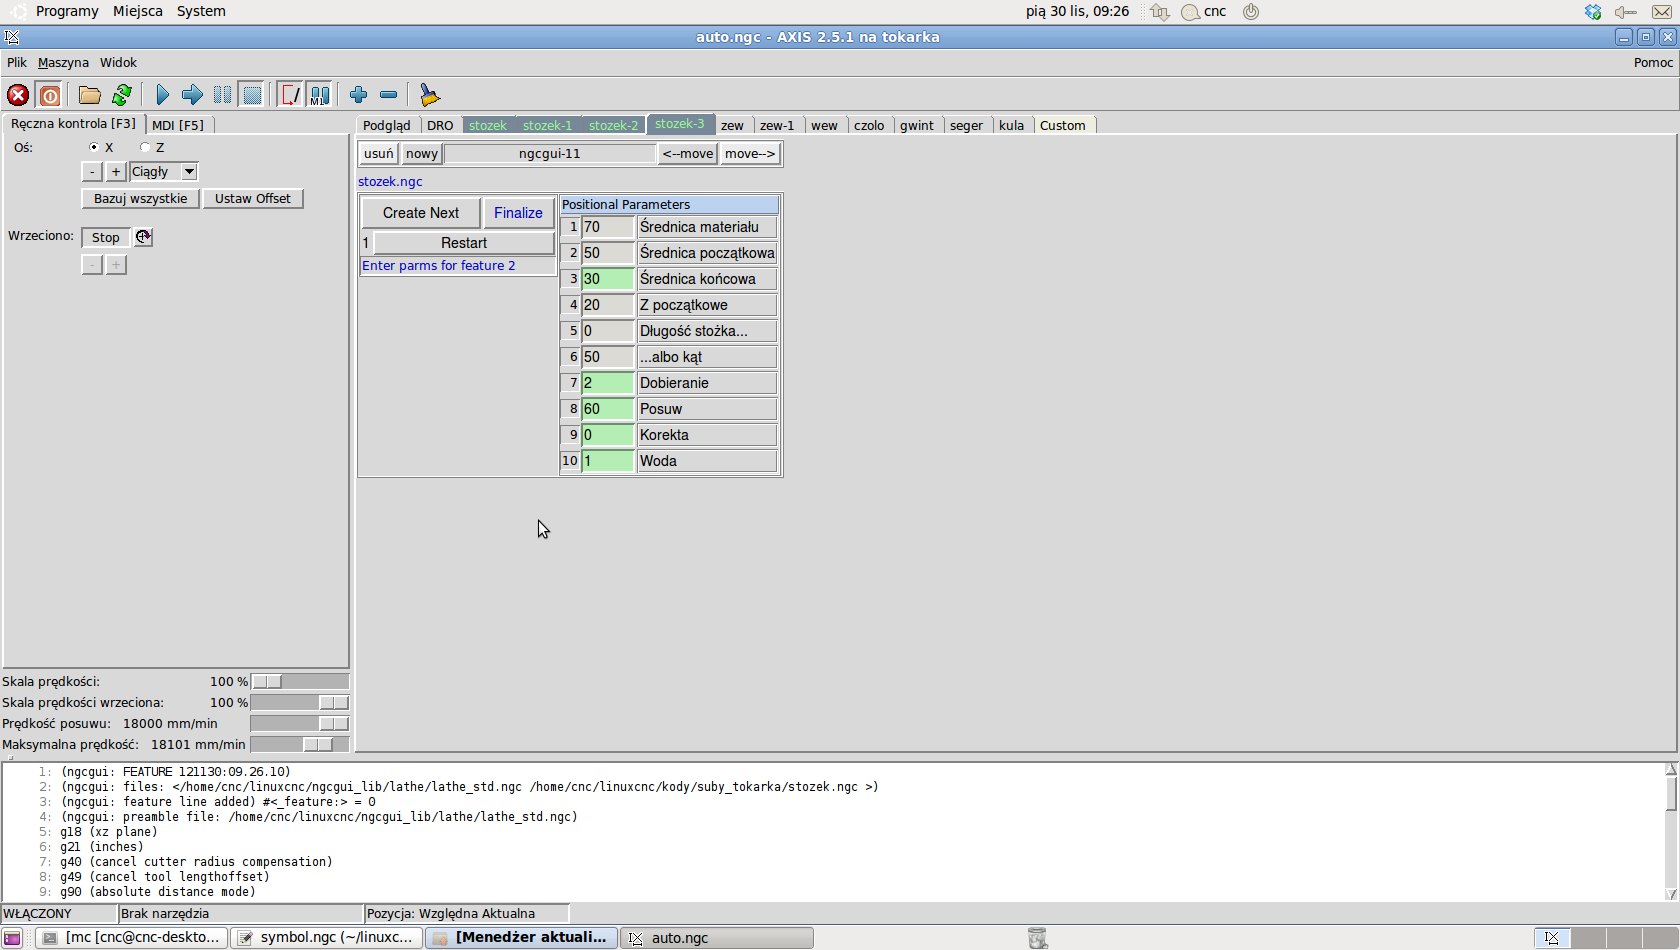This screenshot has width=1680, height=950.
Task: Edit Średnica materiału value field
Action: coord(608,227)
